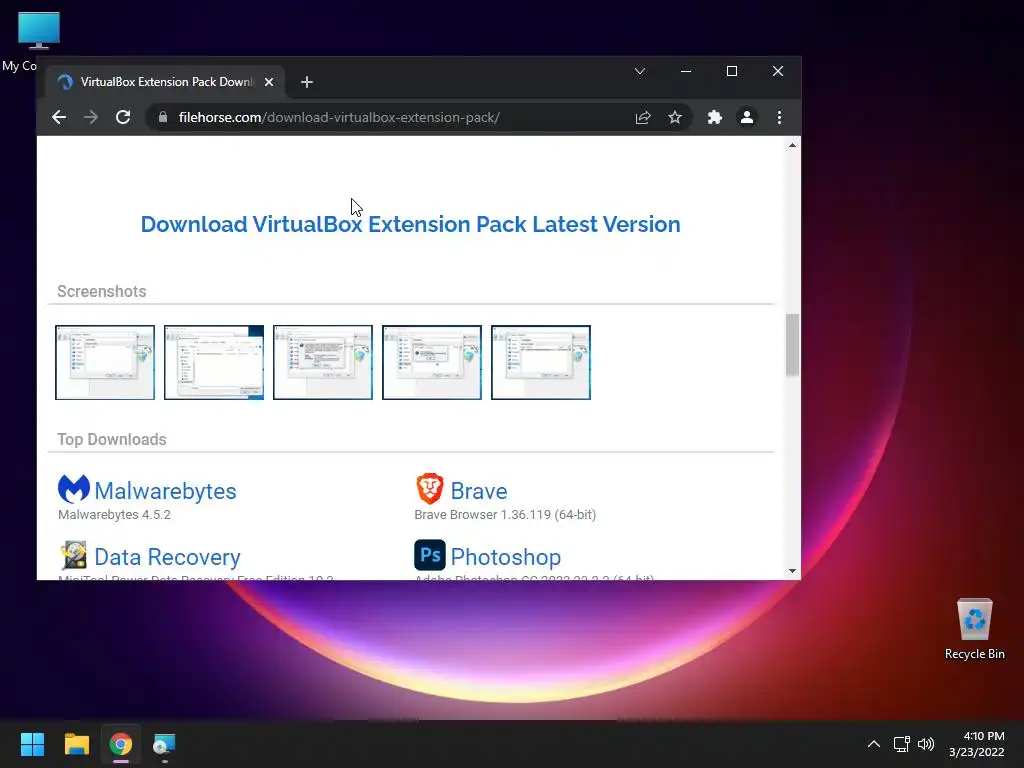Image resolution: width=1024 pixels, height=768 pixels.
Task: Open Chrome three-dot menu
Action: 779,118
